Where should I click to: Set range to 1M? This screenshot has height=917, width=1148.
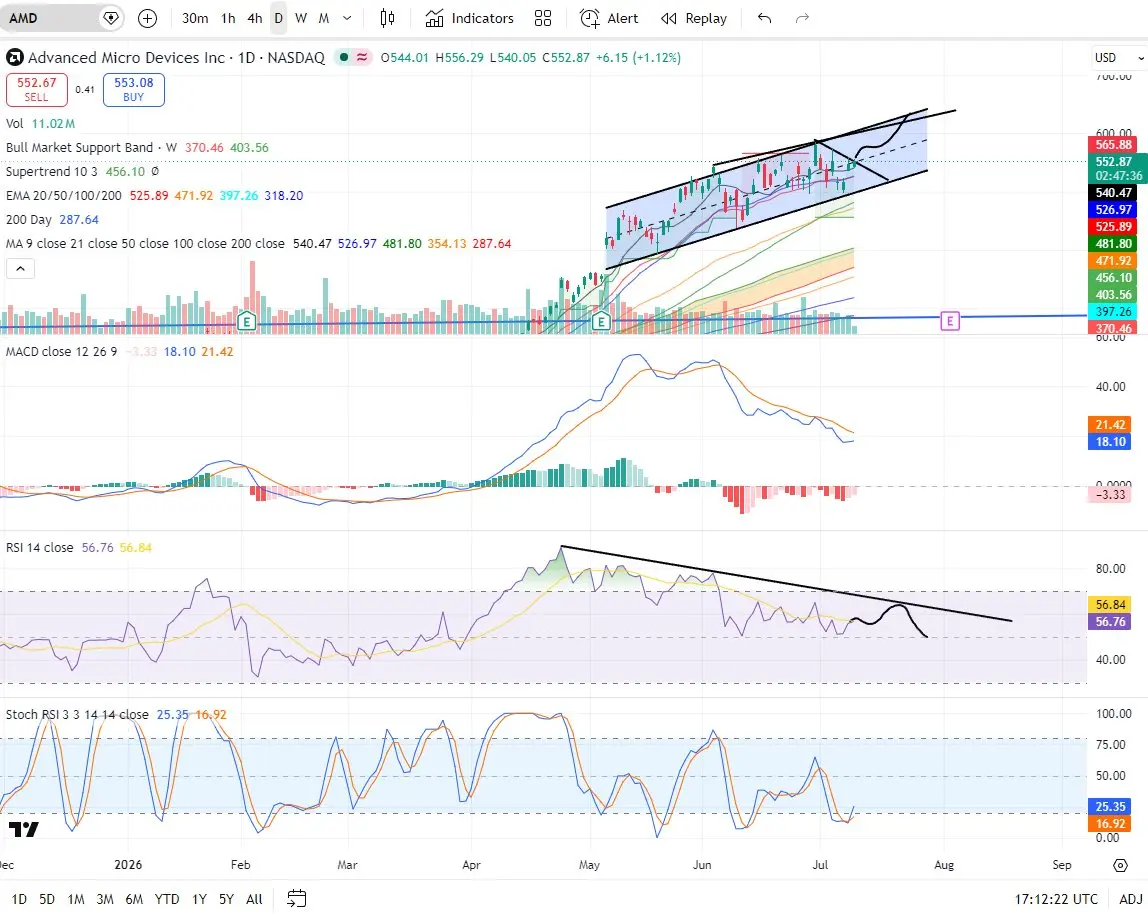point(75,899)
